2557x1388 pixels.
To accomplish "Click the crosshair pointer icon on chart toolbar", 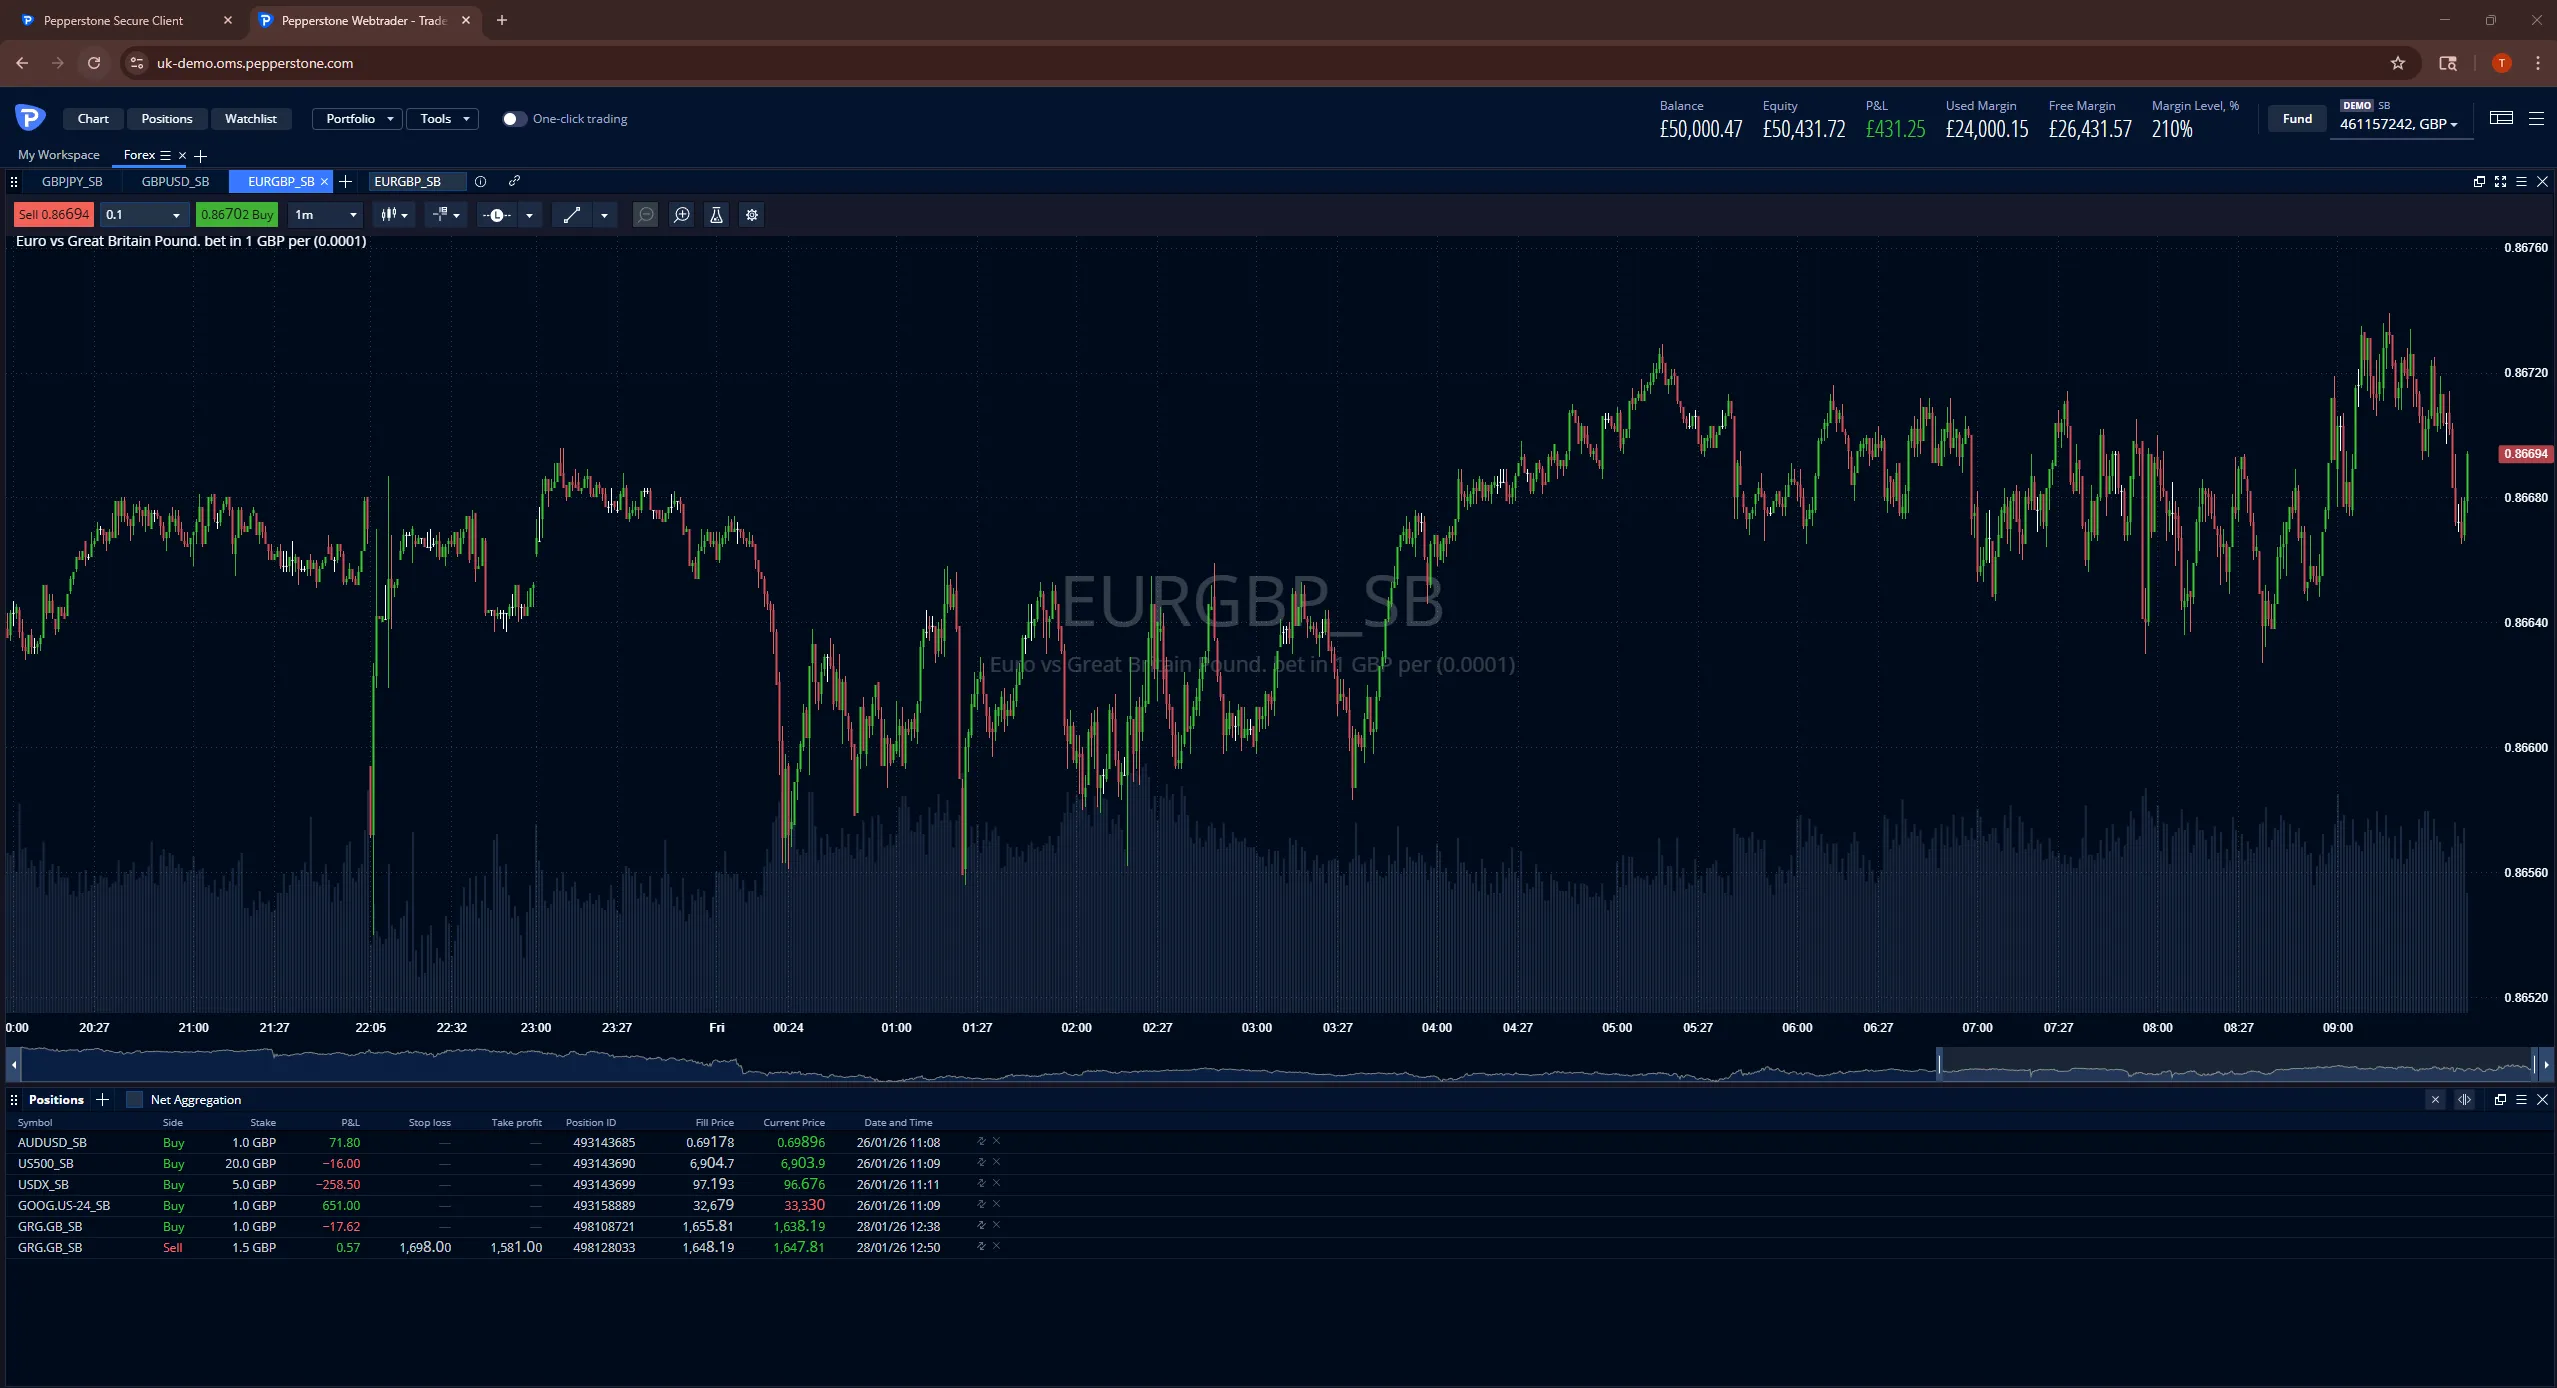I will pos(441,215).
